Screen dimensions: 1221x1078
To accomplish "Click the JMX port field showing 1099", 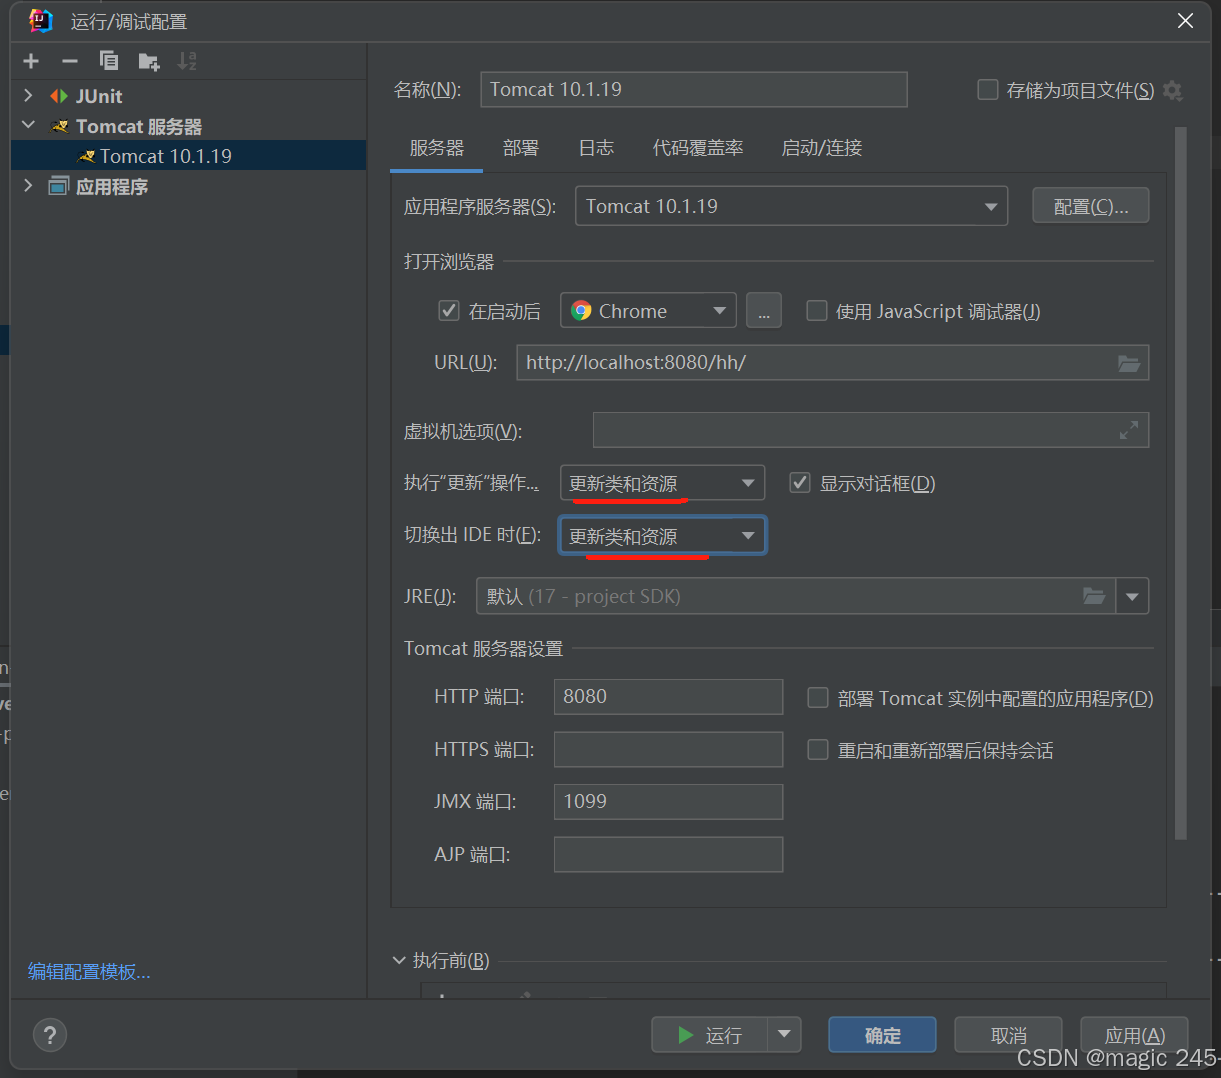I will pos(668,801).
